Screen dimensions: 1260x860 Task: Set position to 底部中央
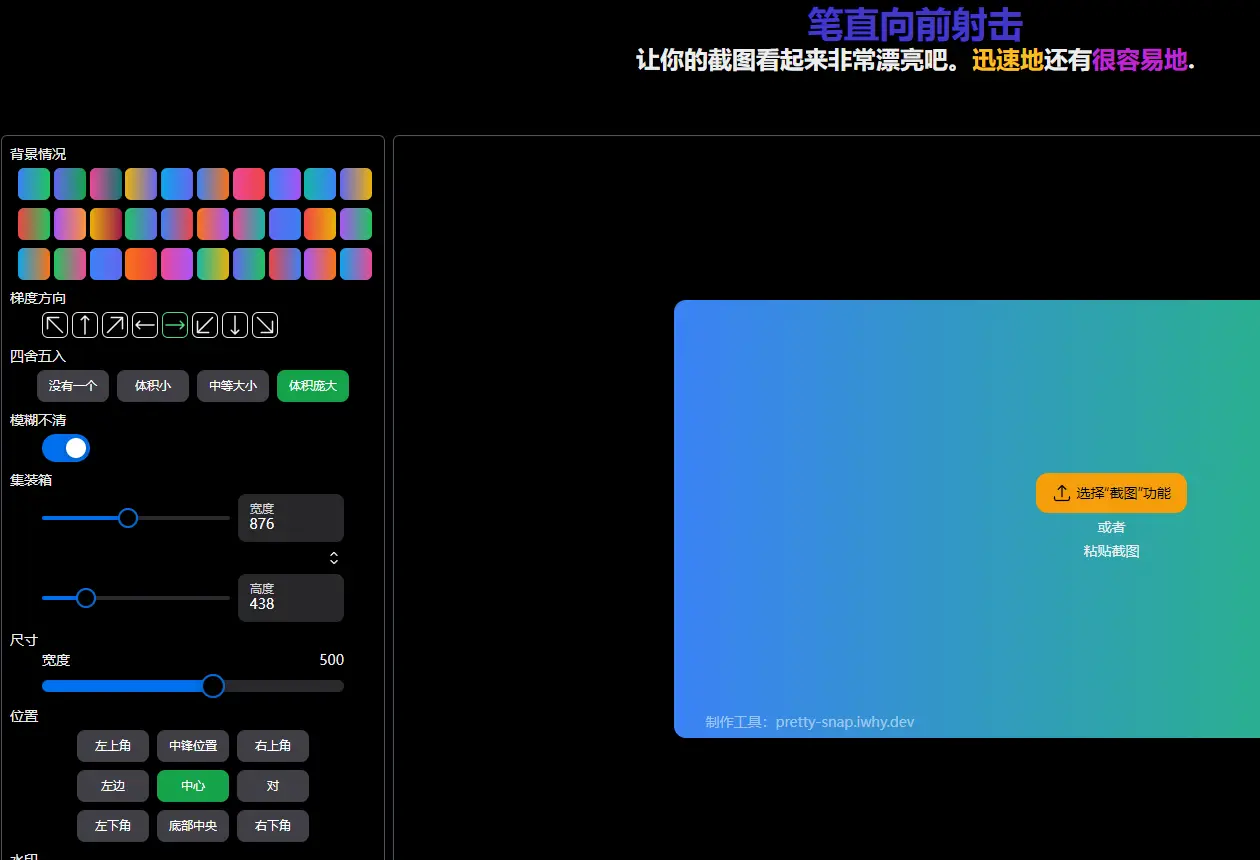click(193, 826)
